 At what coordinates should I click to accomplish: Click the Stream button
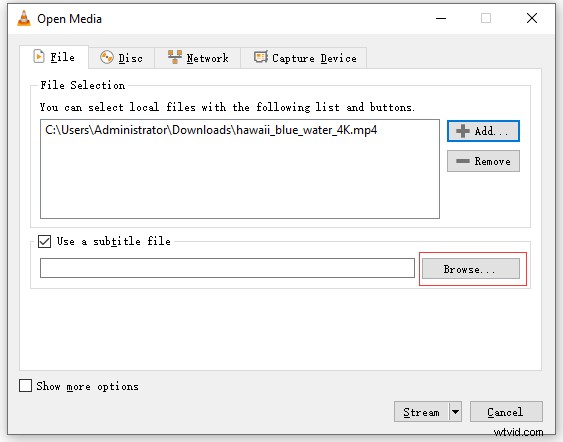[422, 412]
